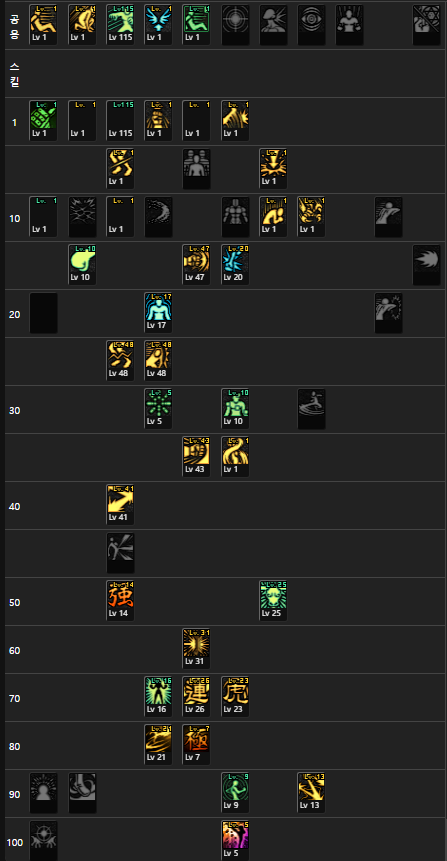
Task: Select the pink-purple Lv 5 skill in row 100
Action: point(235,840)
